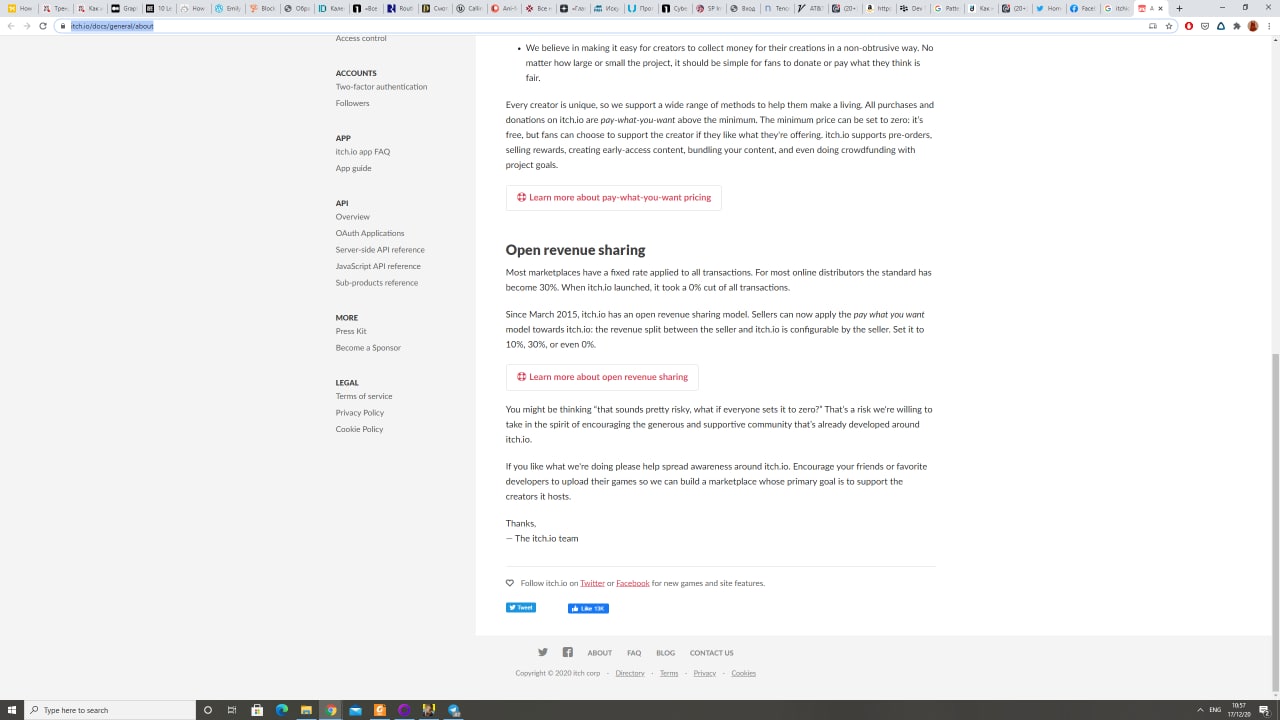Open Terms of service in the sidebar
Screen dimensions: 1280x720
click(364, 396)
